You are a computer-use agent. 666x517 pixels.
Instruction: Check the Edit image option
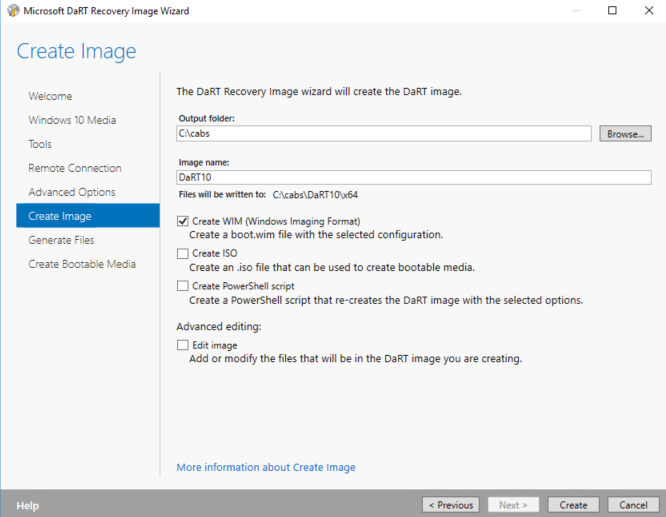(183, 345)
